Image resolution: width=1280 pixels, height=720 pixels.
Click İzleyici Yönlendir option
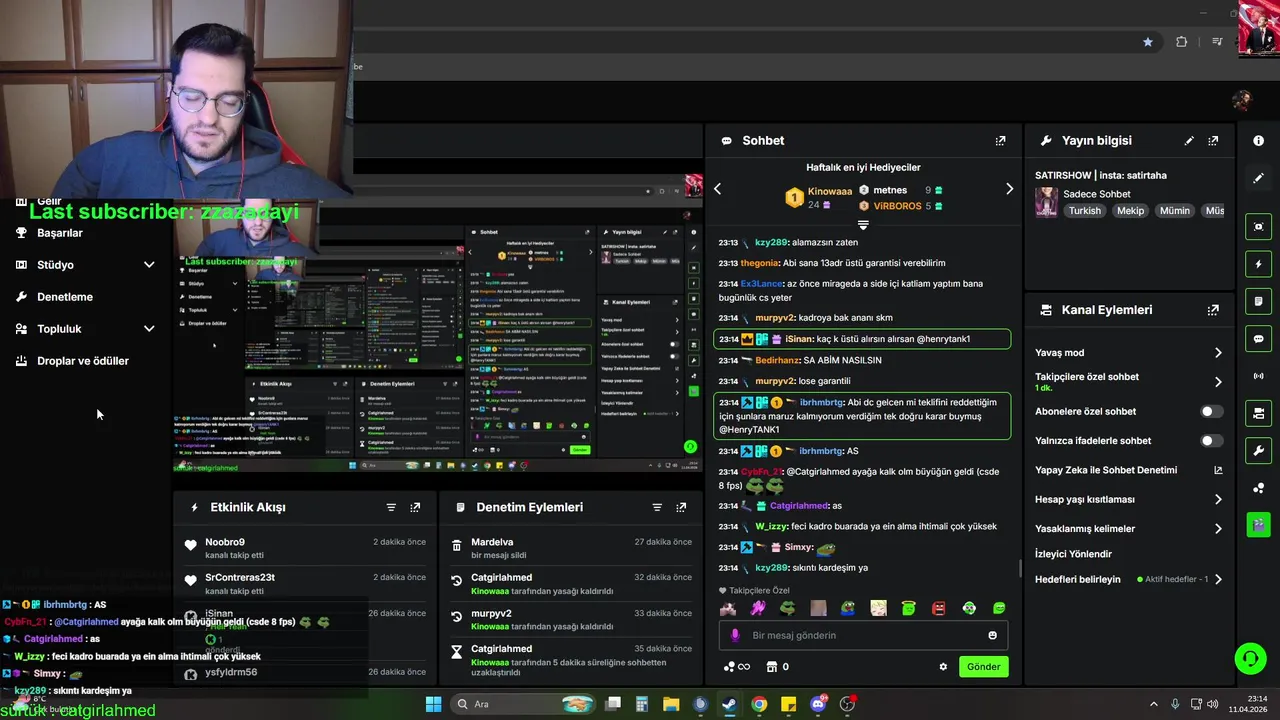(x=1073, y=554)
